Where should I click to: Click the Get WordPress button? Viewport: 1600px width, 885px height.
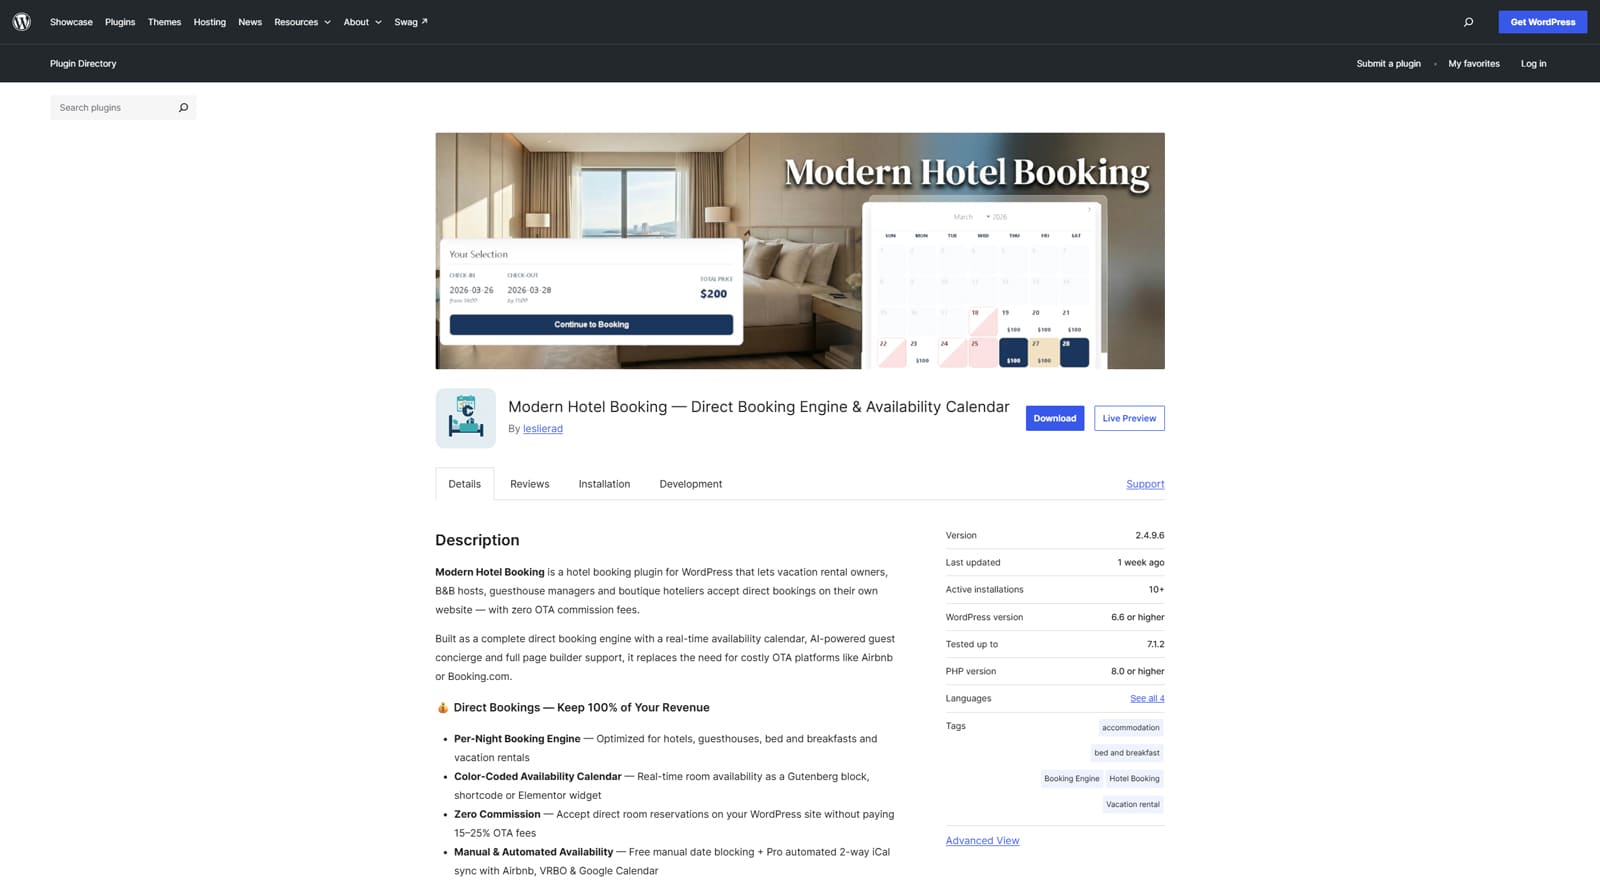[x=1542, y=22]
